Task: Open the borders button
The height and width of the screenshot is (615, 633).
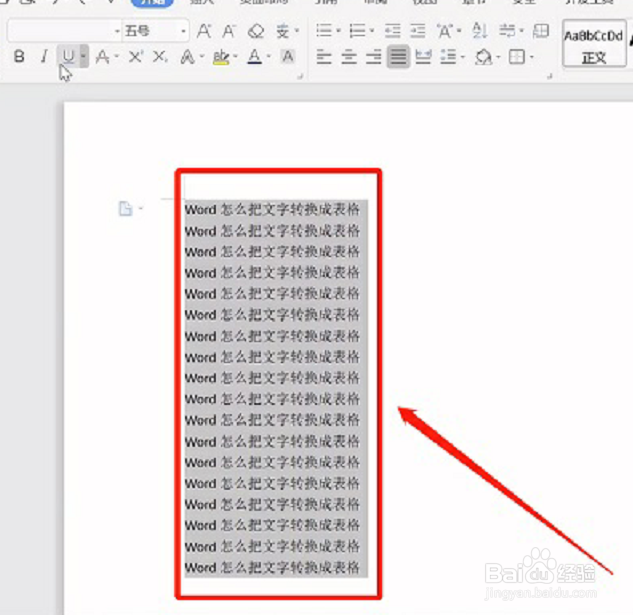Action: (x=517, y=57)
